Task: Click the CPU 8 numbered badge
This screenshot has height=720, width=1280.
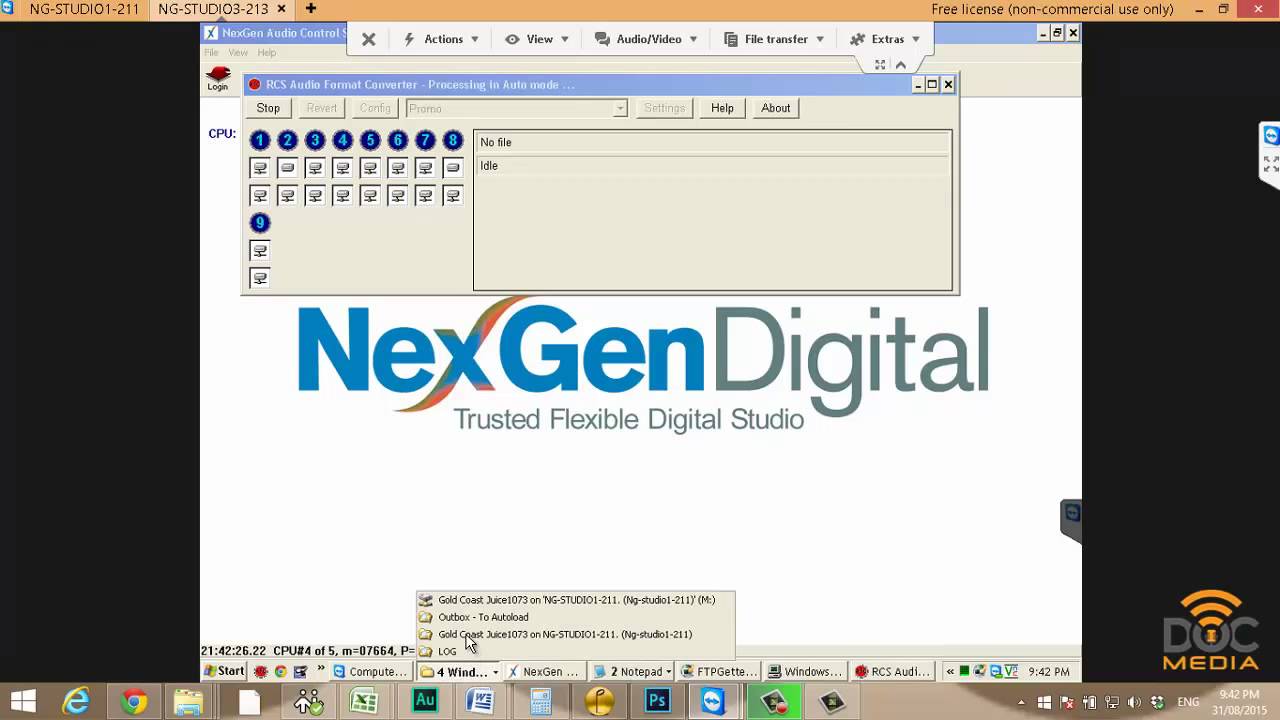Action: tap(453, 141)
